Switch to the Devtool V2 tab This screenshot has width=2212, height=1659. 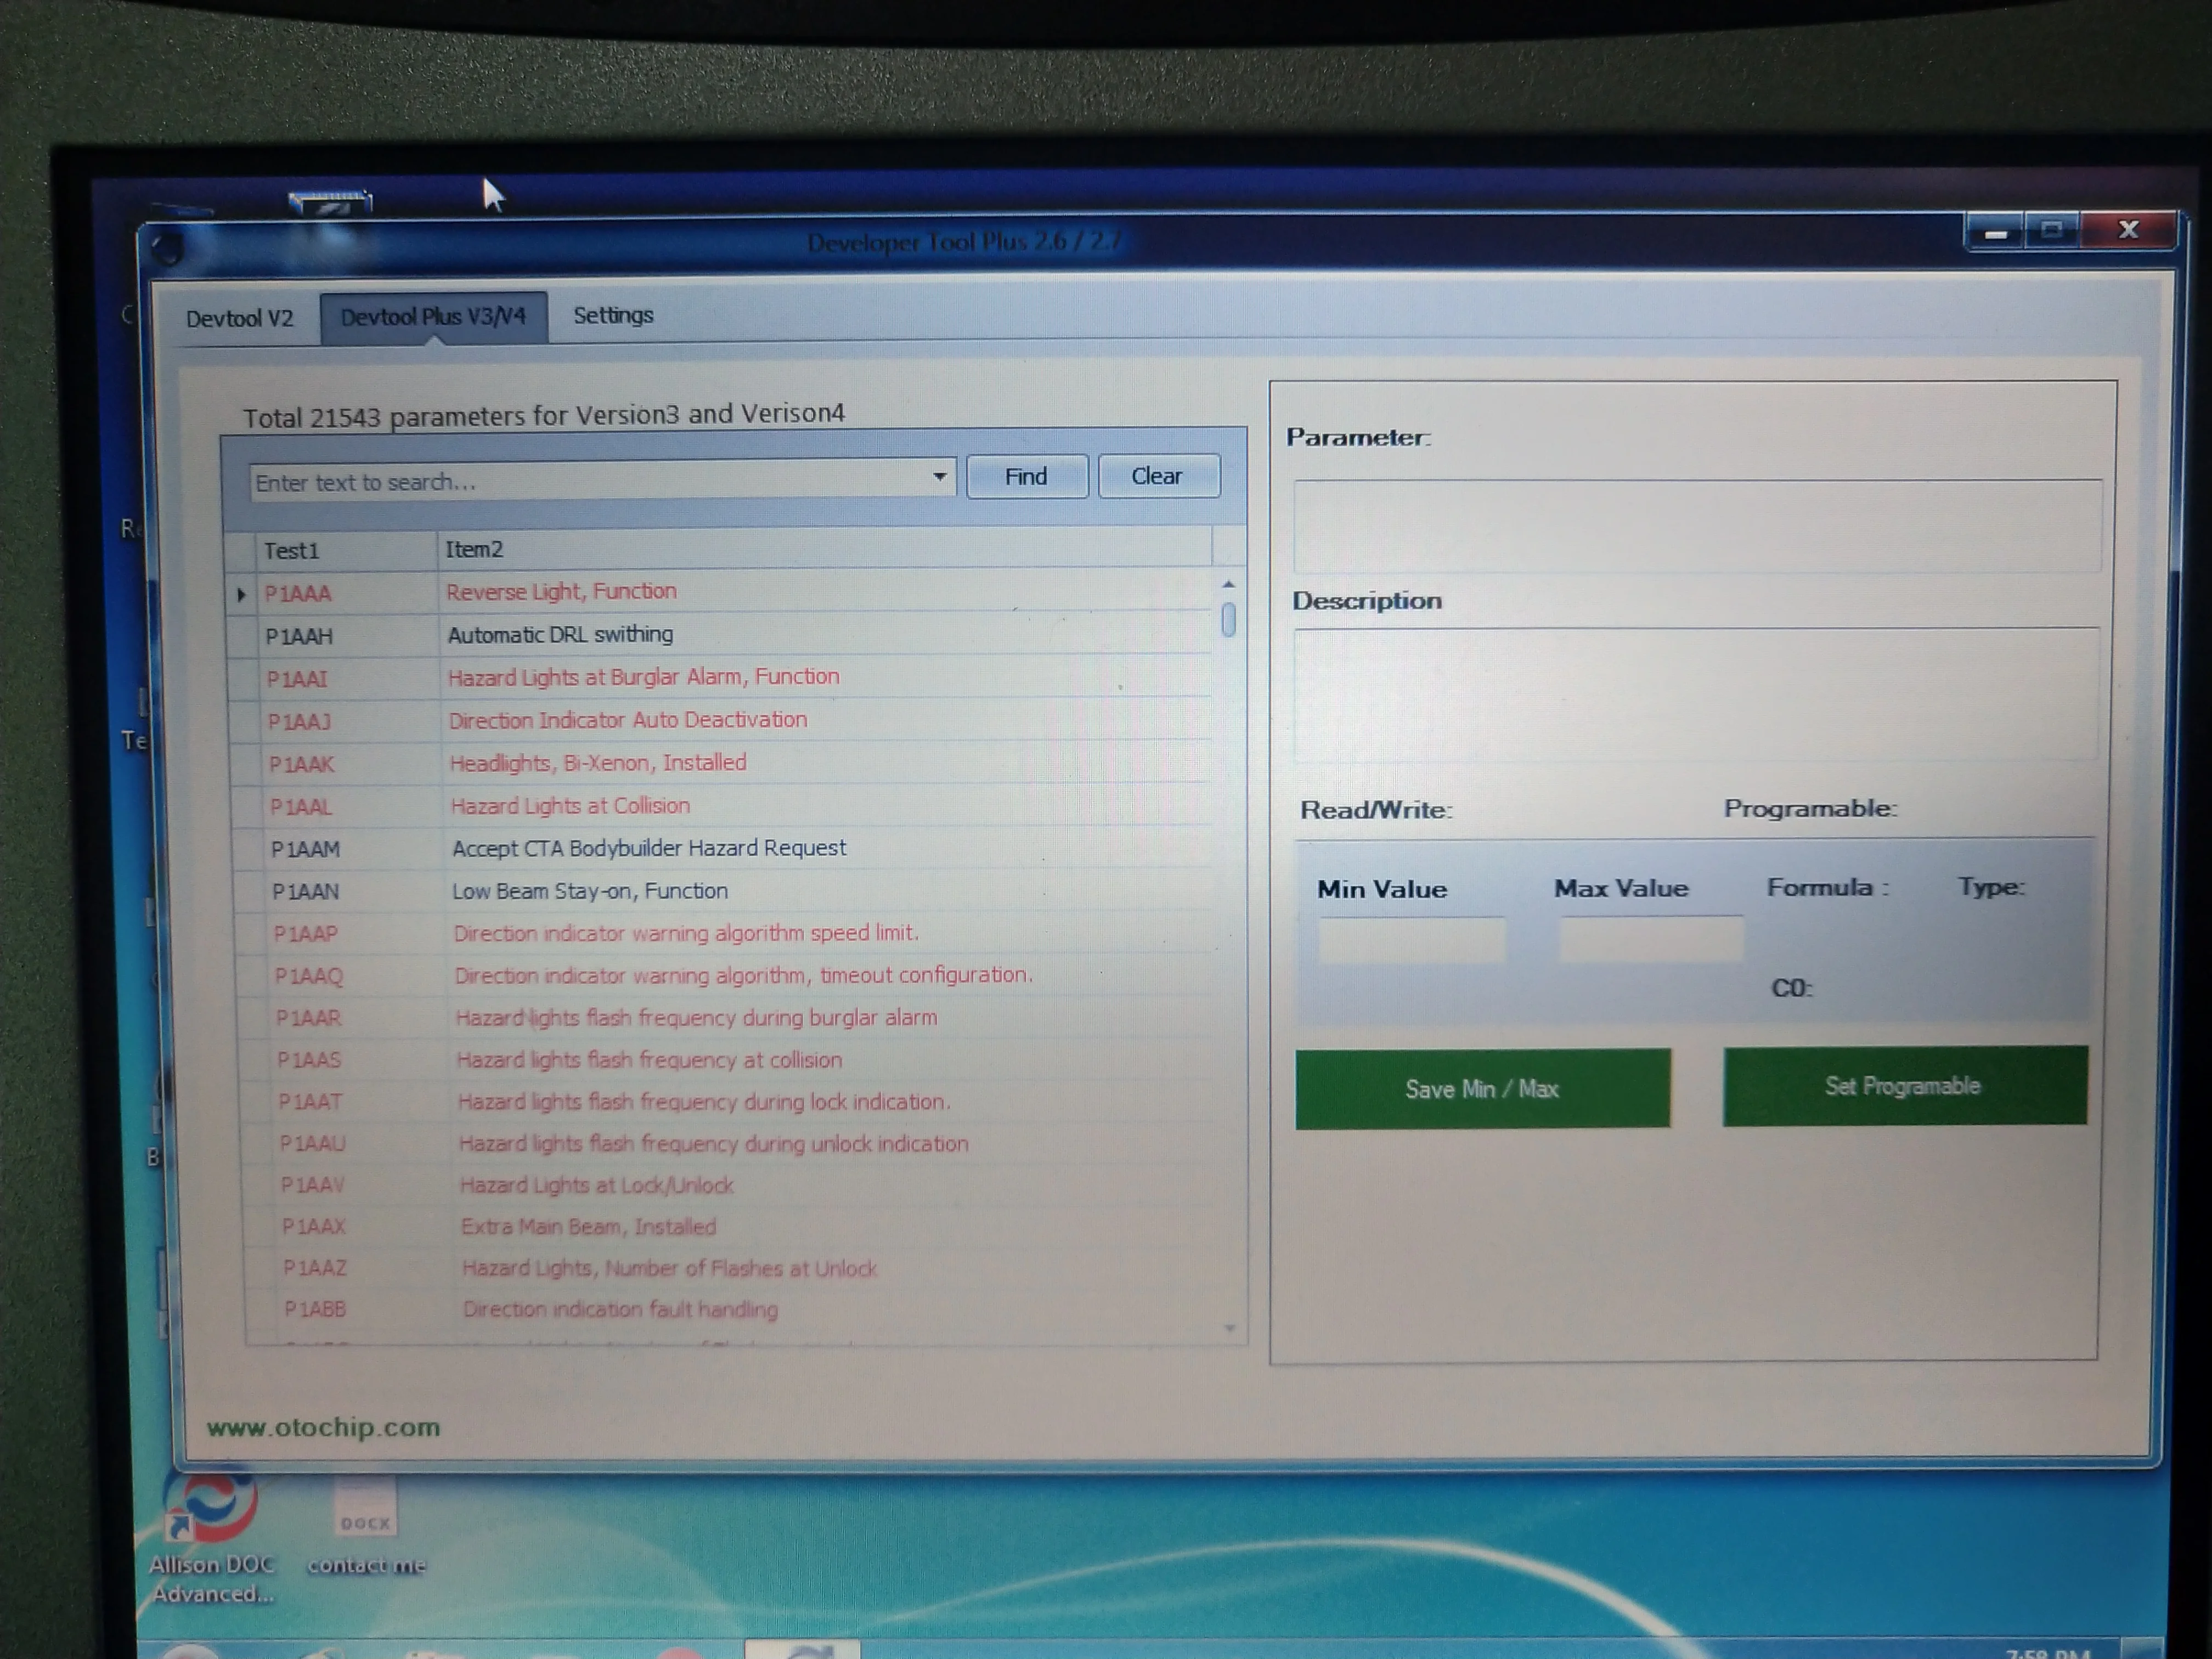239,319
